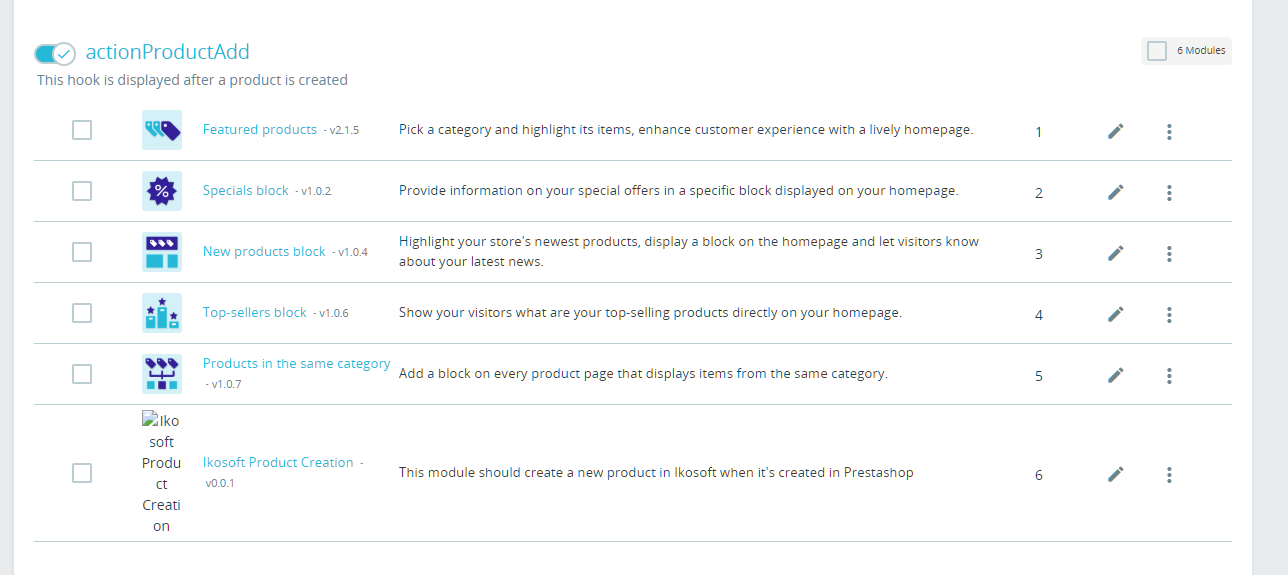Open the three-dot menu for Specials block
Screen dimensions: 1288x575
[1169, 192]
